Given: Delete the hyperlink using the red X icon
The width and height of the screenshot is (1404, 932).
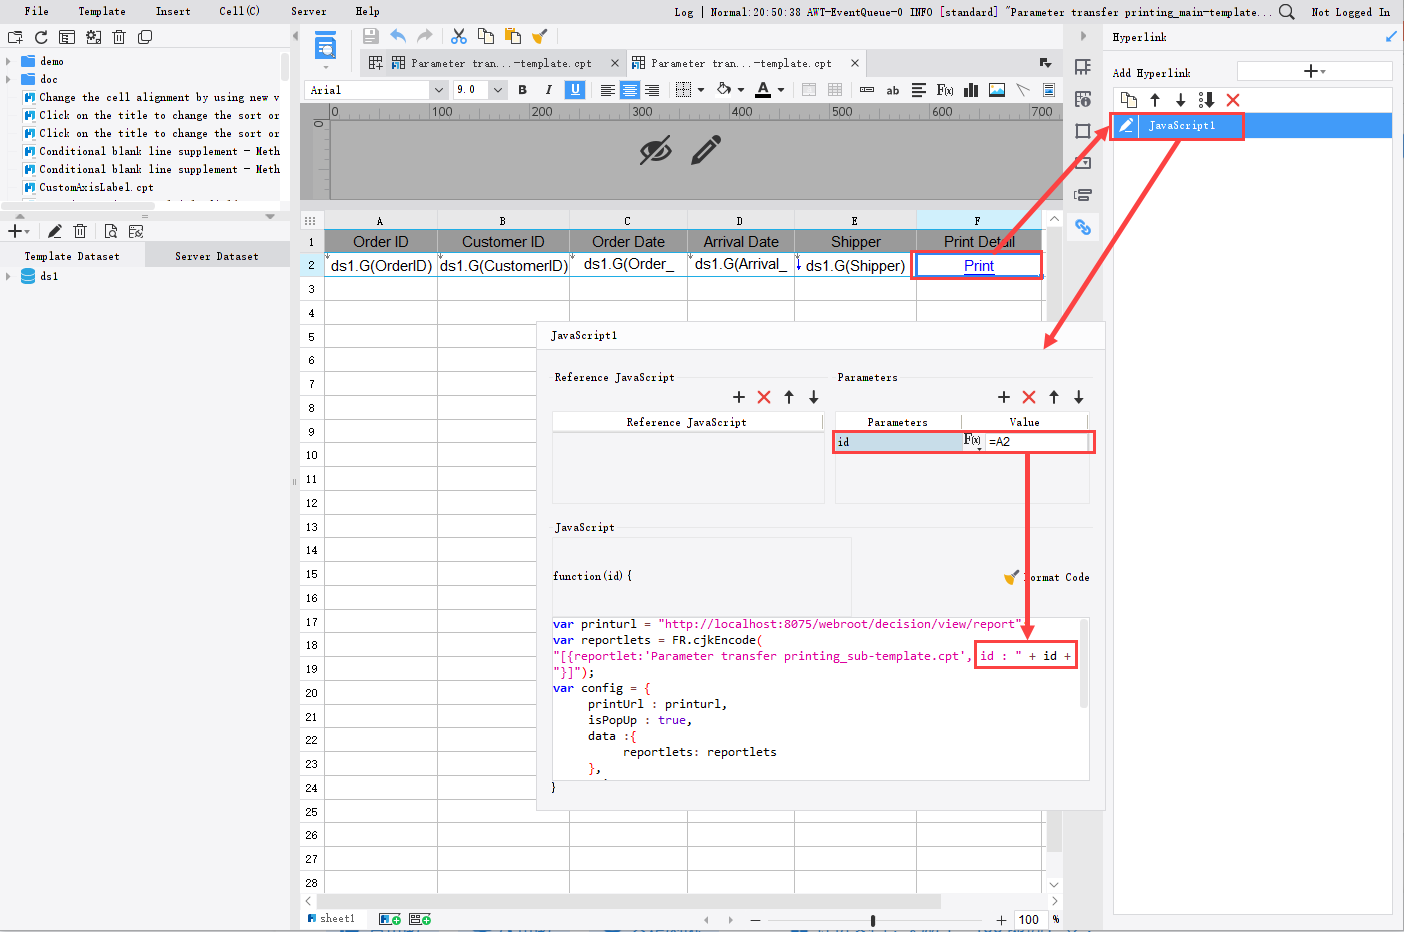Looking at the screenshot, I should coord(1233,100).
